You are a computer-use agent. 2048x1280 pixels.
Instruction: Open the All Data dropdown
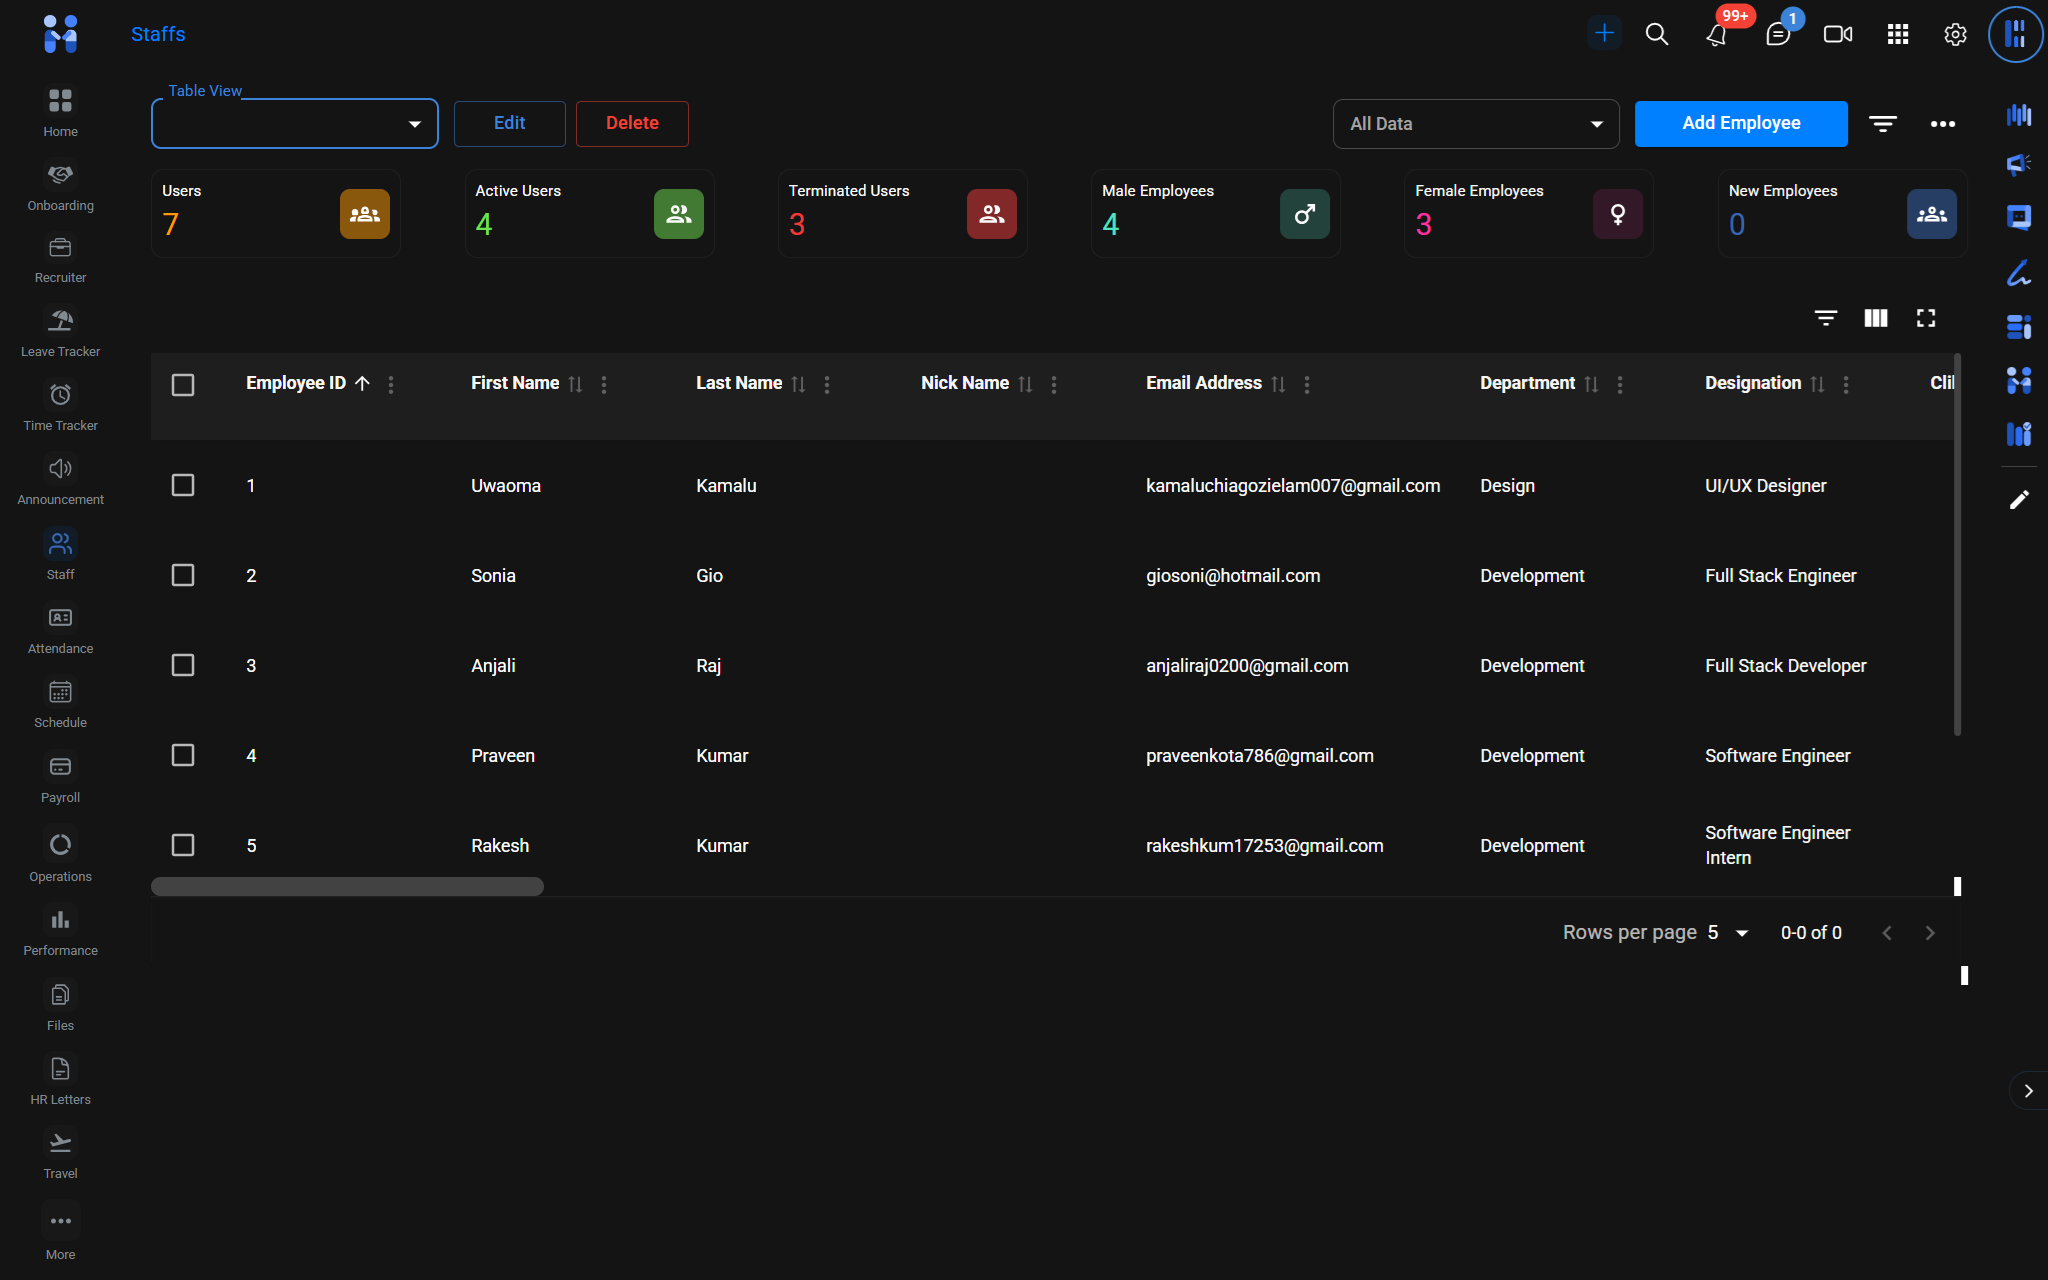[x=1475, y=124]
